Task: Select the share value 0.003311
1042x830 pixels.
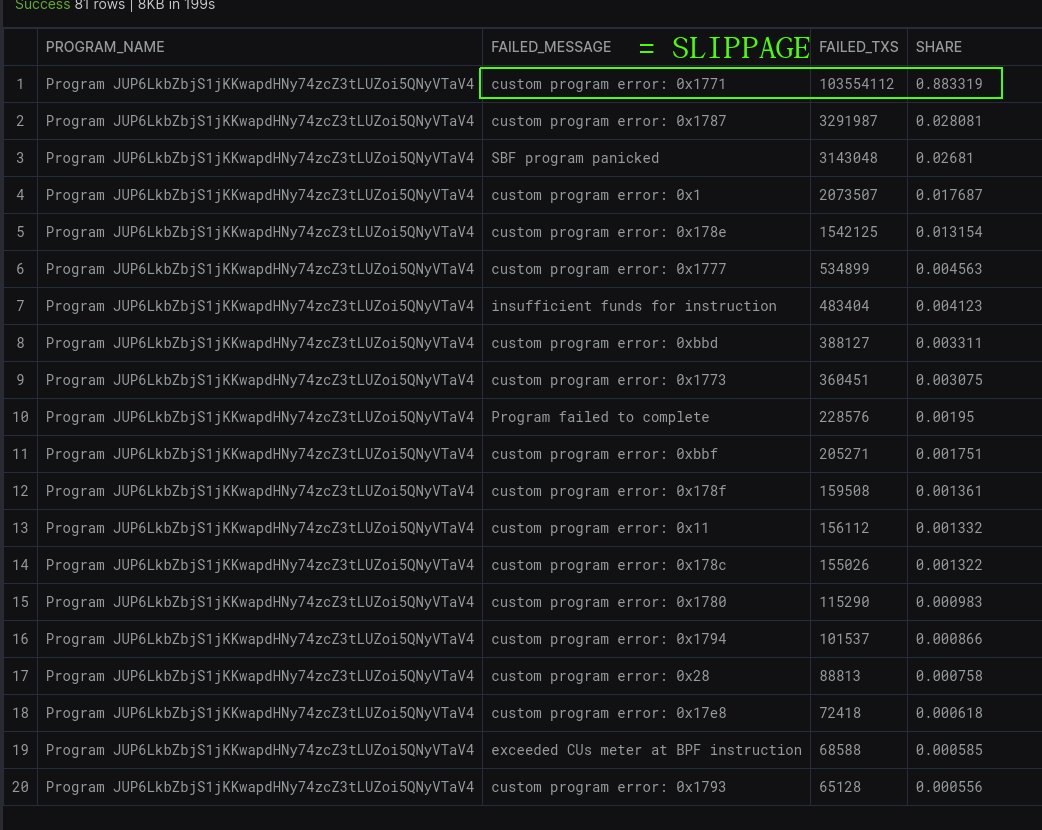Action: [949, 343]
